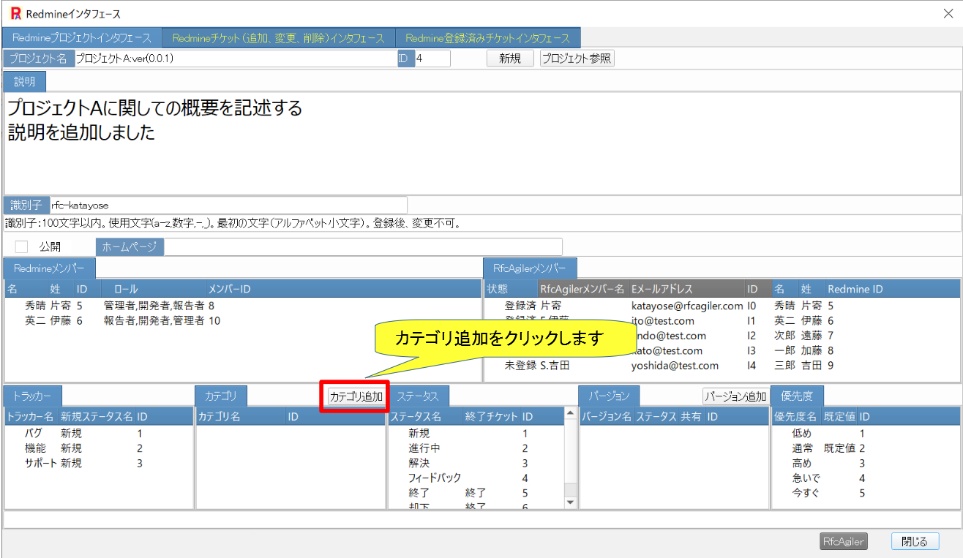
Task: Click the トラッカー名 column header
Action: pyautogui.click(x=30, y=416)
